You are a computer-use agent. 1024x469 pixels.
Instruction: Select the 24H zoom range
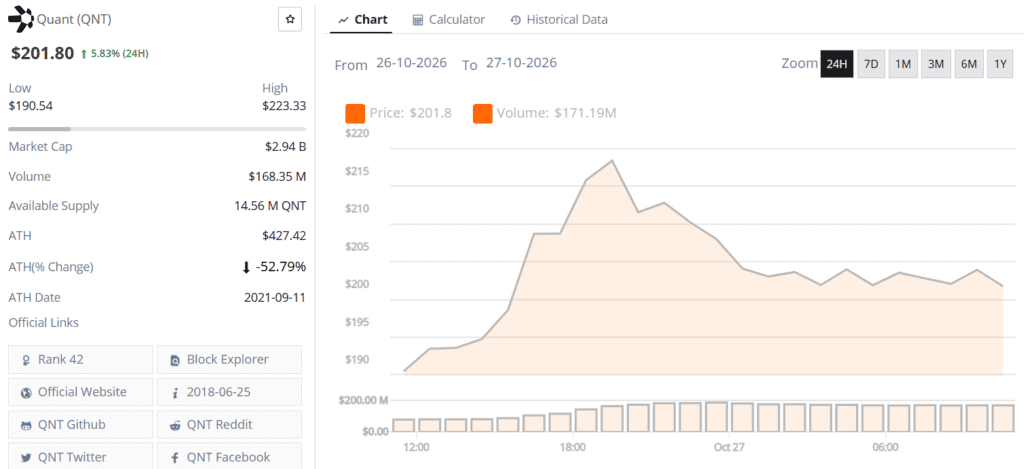pos(837,64)
